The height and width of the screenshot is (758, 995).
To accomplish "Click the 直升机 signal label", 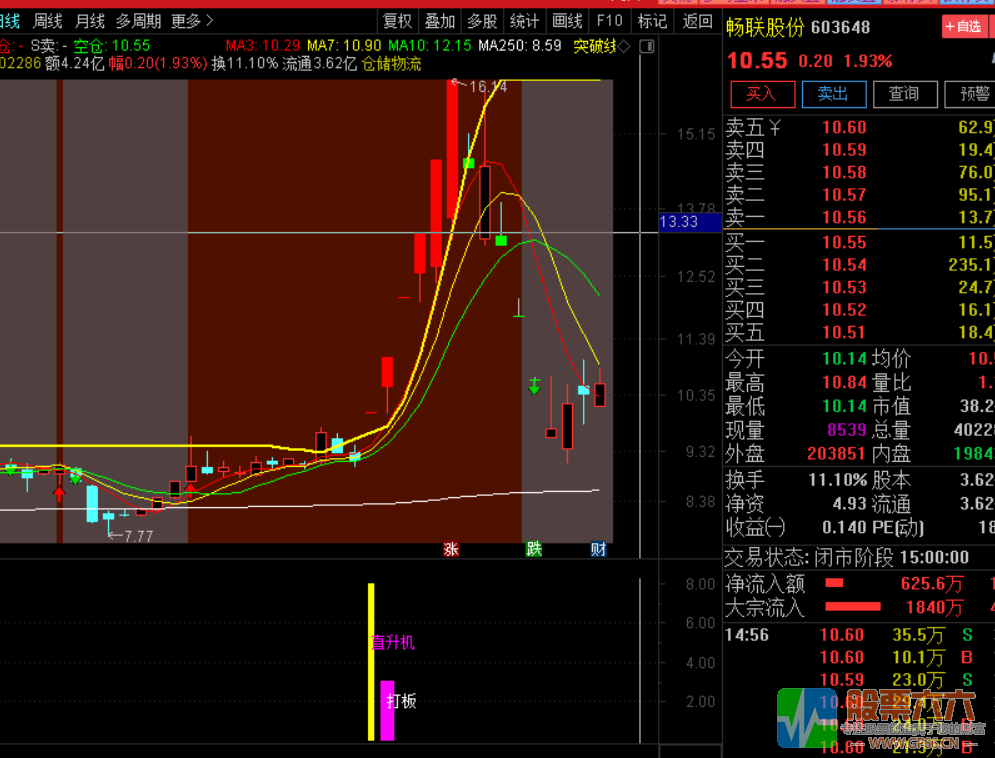I will [x=393, y=643].
